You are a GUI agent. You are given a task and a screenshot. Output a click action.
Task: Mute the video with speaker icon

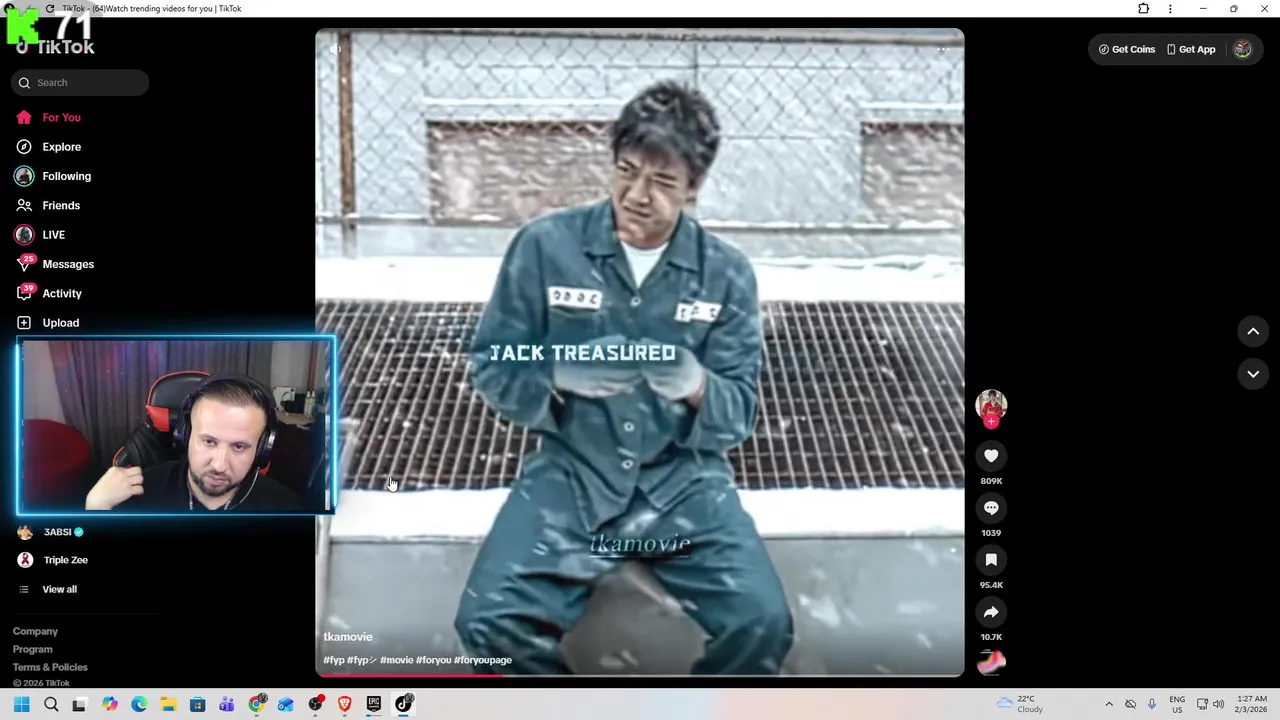(336, 49)
